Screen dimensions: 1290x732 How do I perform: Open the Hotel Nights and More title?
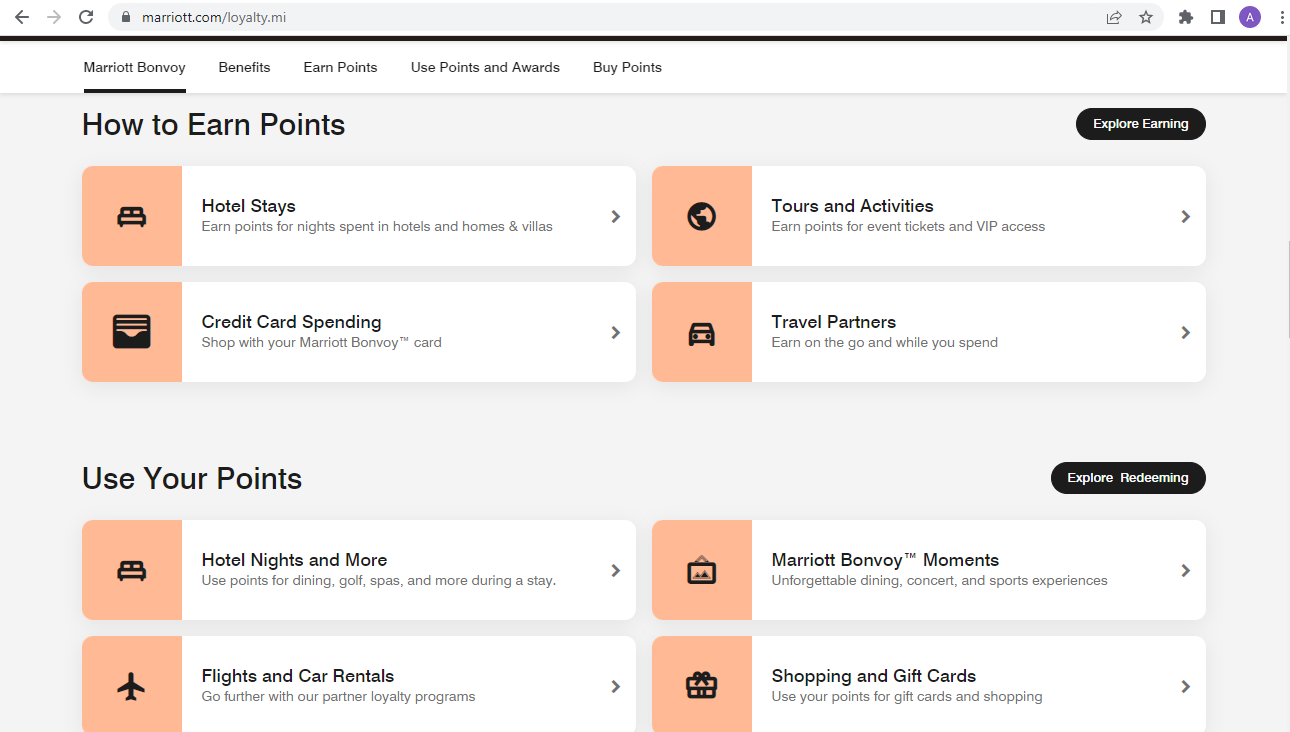tap(294, 560)
